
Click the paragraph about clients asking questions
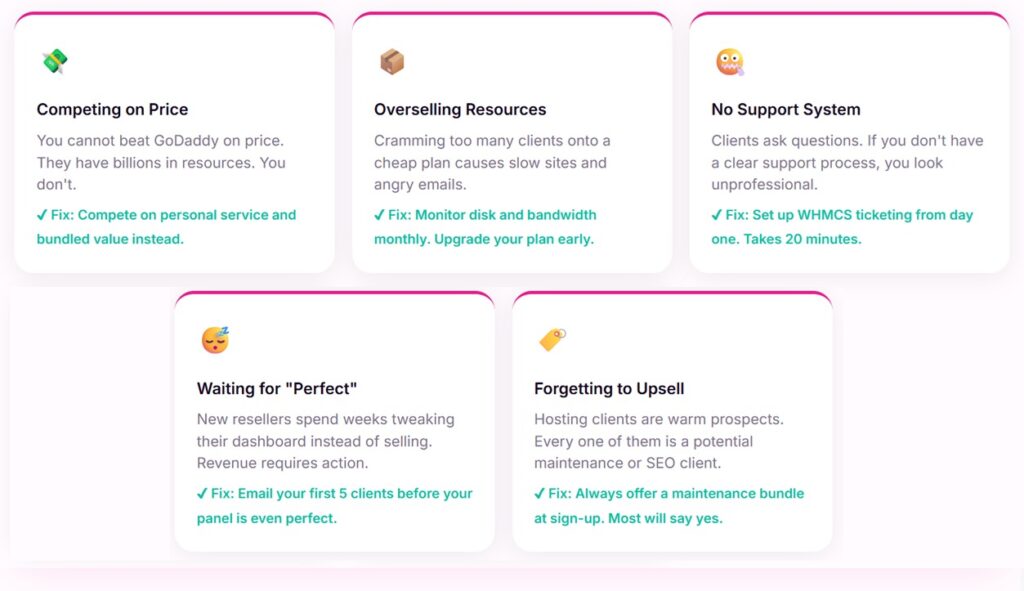tap(846, 162)
